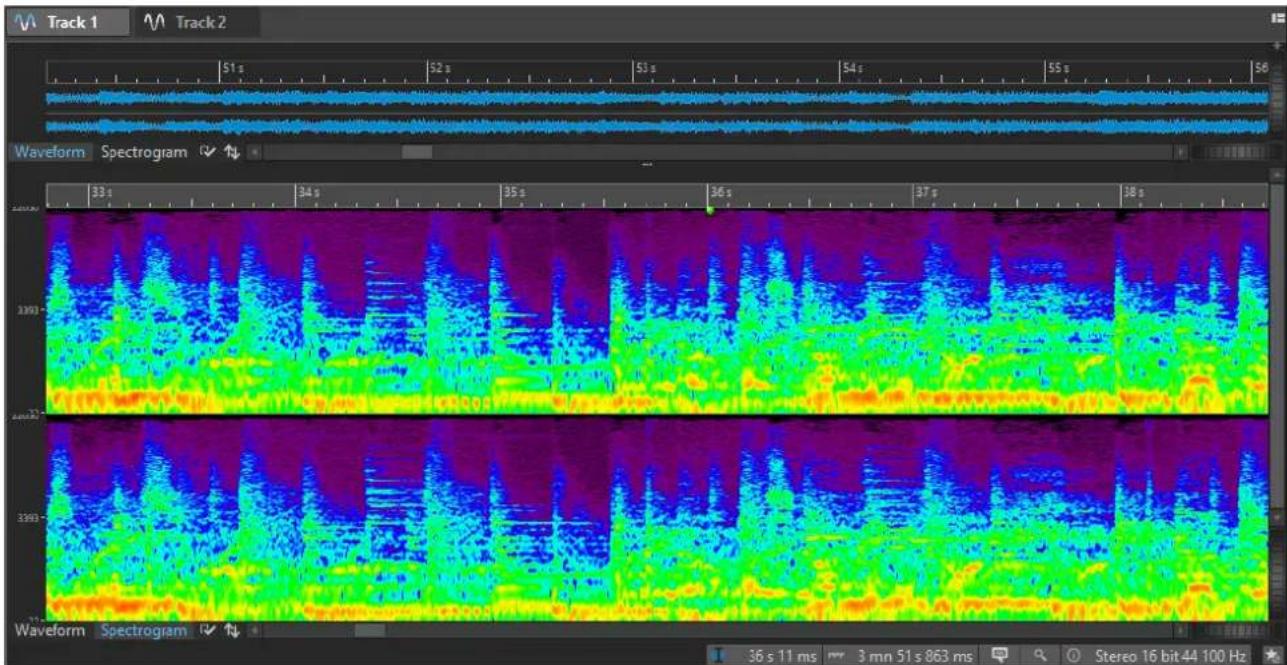Click the left channel spectrogram display
The image size is (1287, 665).
[656, 312]
